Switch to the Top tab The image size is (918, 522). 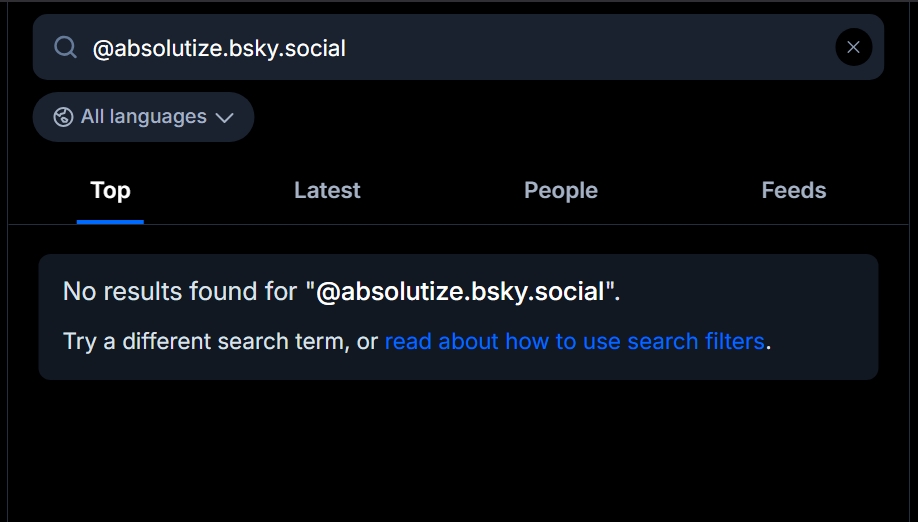tap(110, 190)
